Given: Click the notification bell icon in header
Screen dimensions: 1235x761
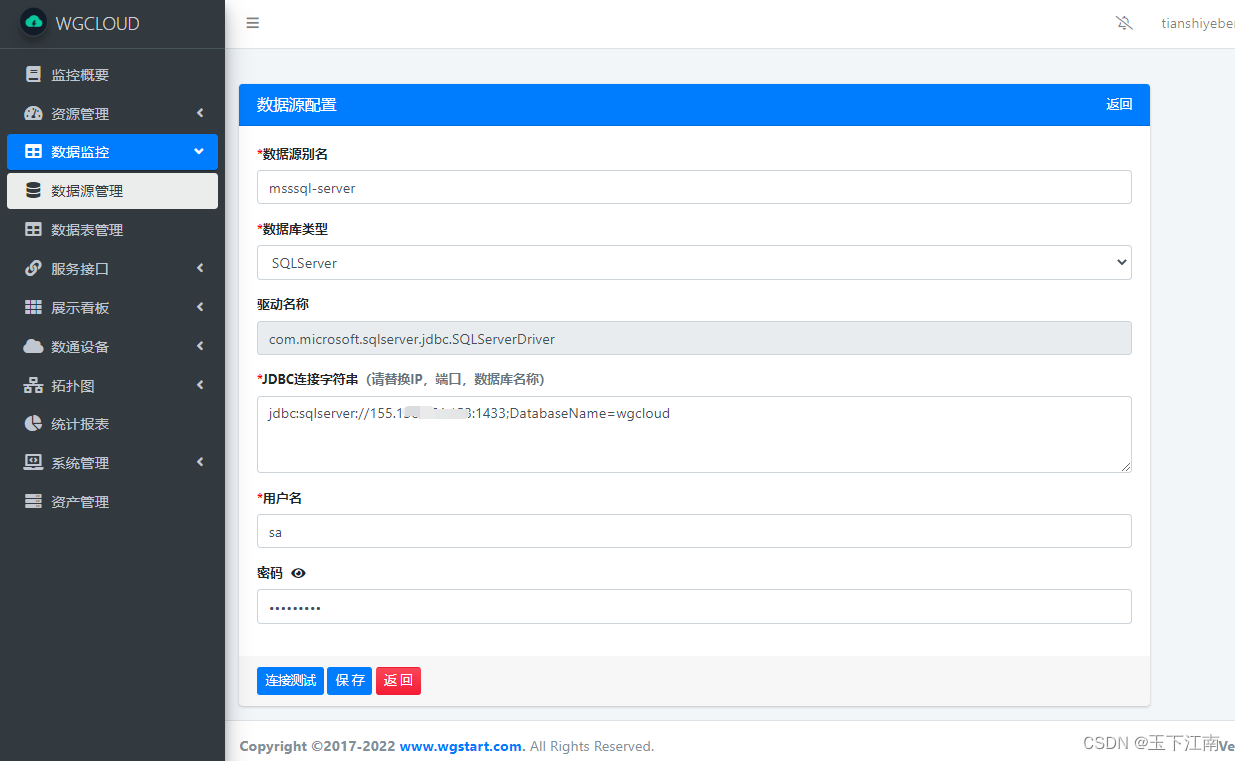Looking at the screenshot, I should pos(1124,22).
